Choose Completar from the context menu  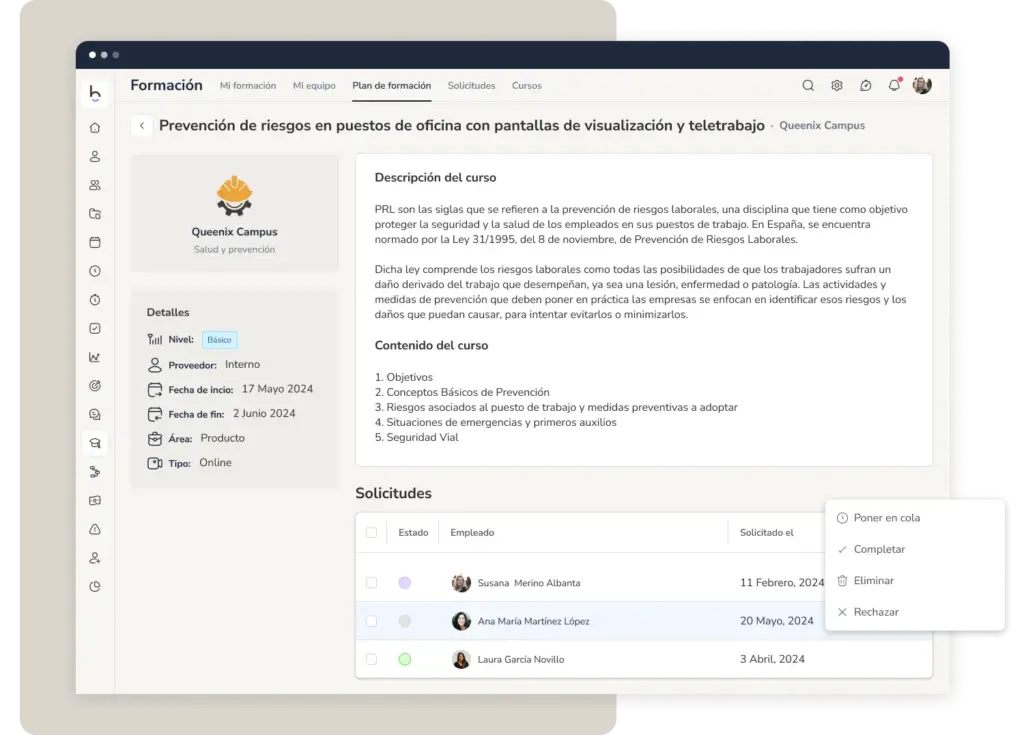pyautogui.click(x=879, y=549)
